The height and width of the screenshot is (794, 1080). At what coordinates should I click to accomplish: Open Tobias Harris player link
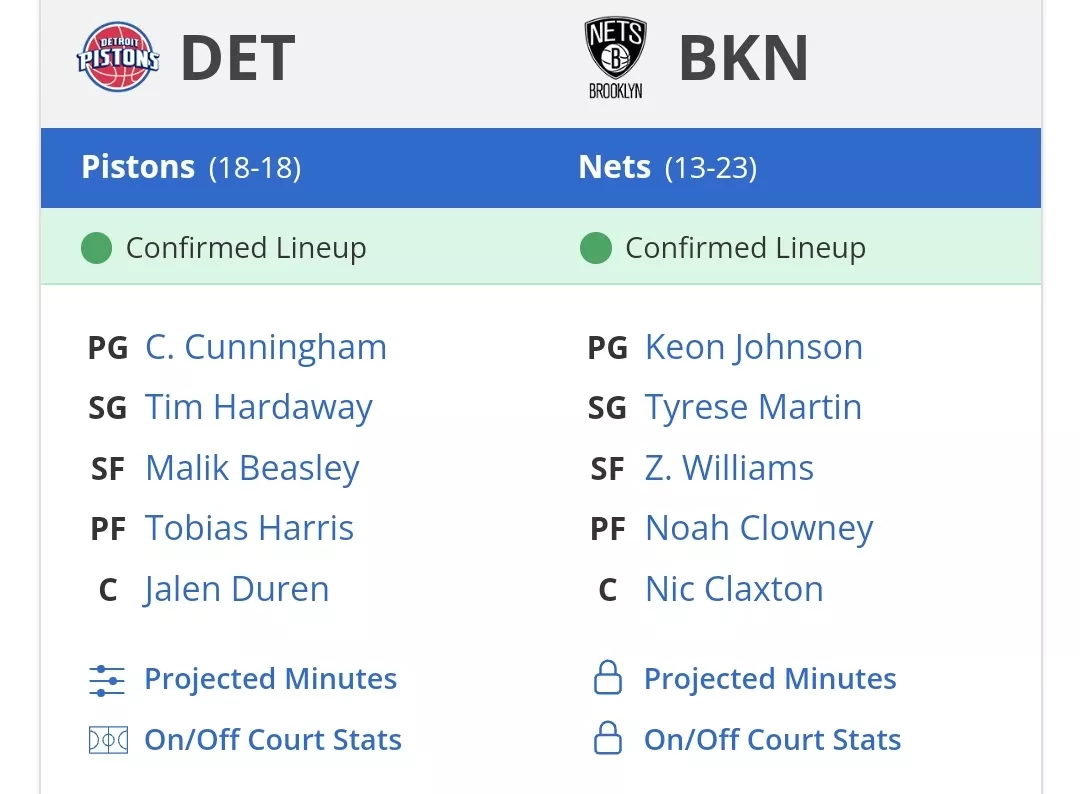tap(249, 528)
